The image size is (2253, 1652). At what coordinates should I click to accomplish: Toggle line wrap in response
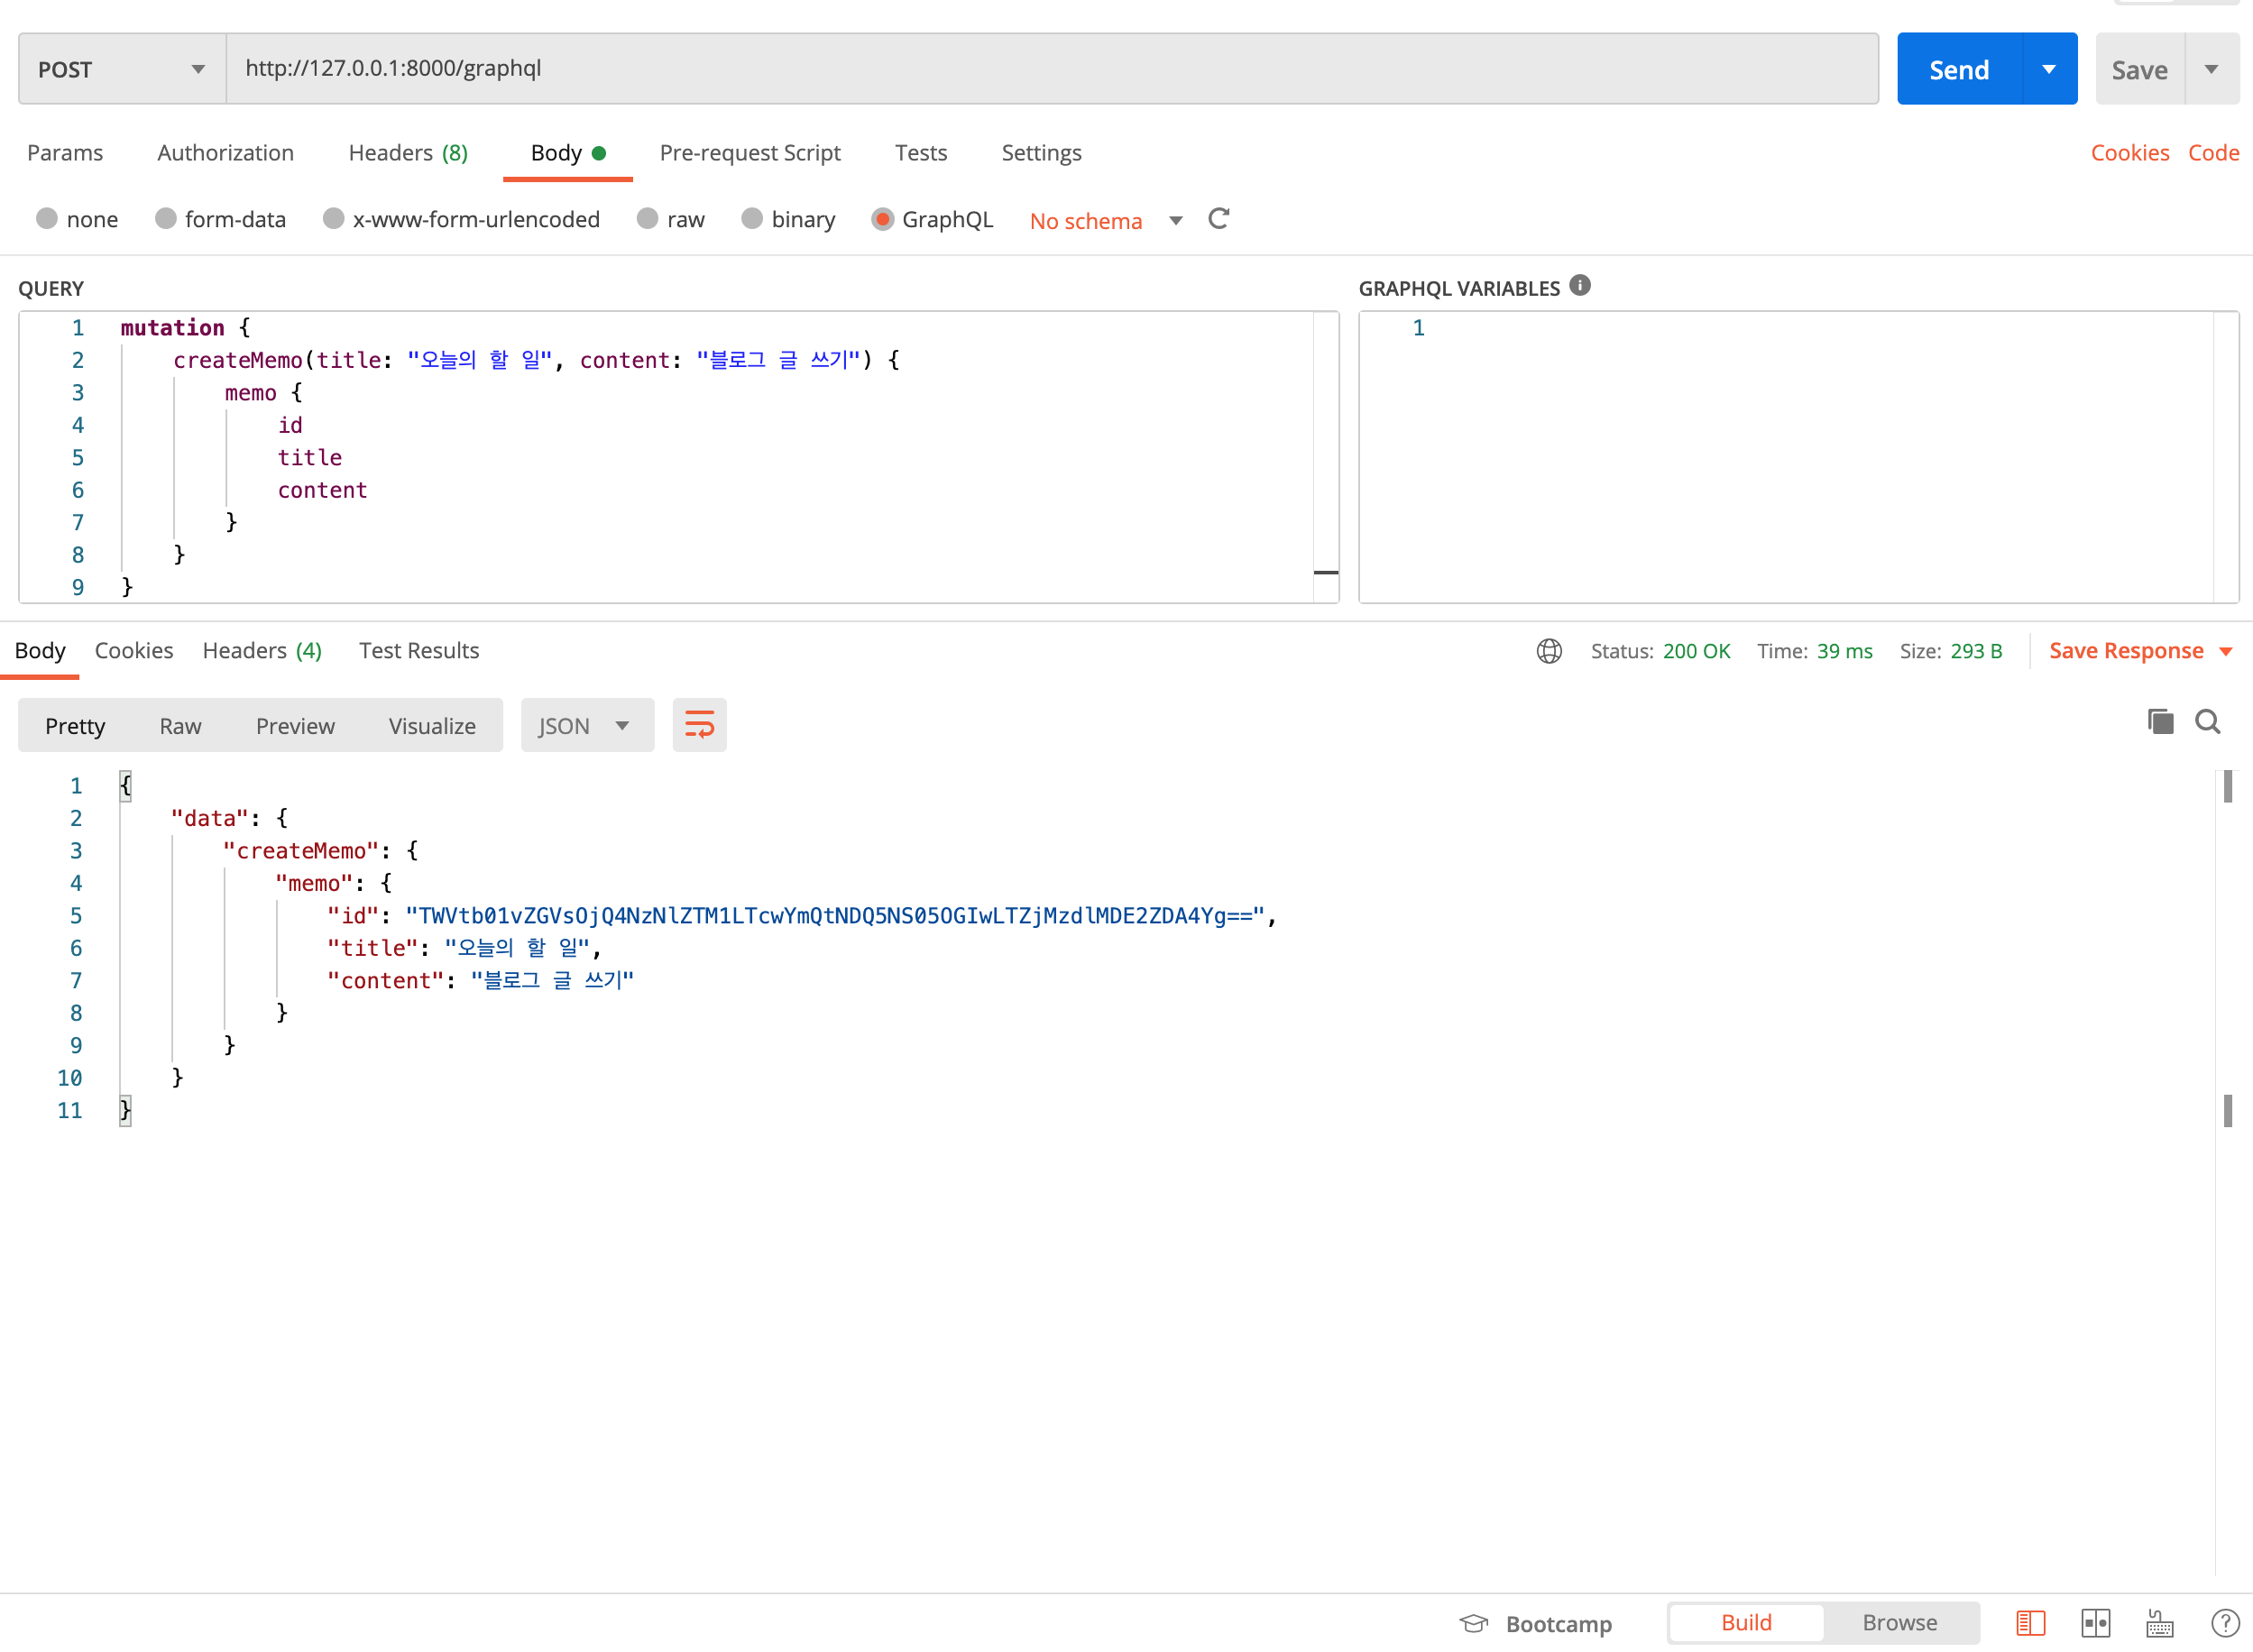[699, 725]
